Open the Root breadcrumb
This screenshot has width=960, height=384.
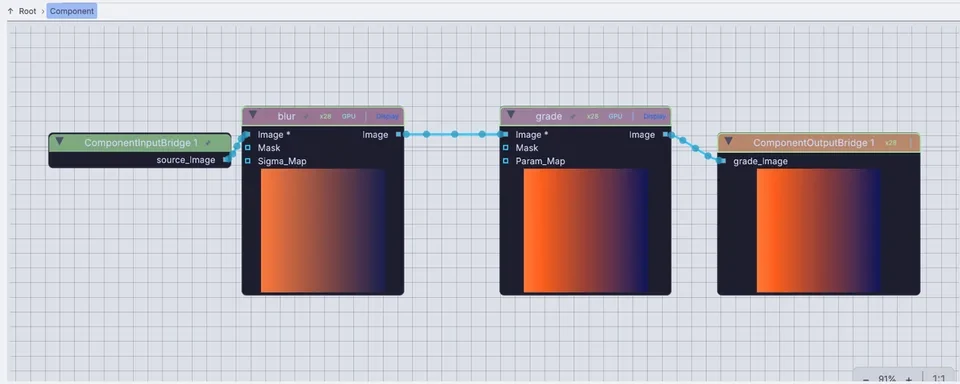[28, 11]
